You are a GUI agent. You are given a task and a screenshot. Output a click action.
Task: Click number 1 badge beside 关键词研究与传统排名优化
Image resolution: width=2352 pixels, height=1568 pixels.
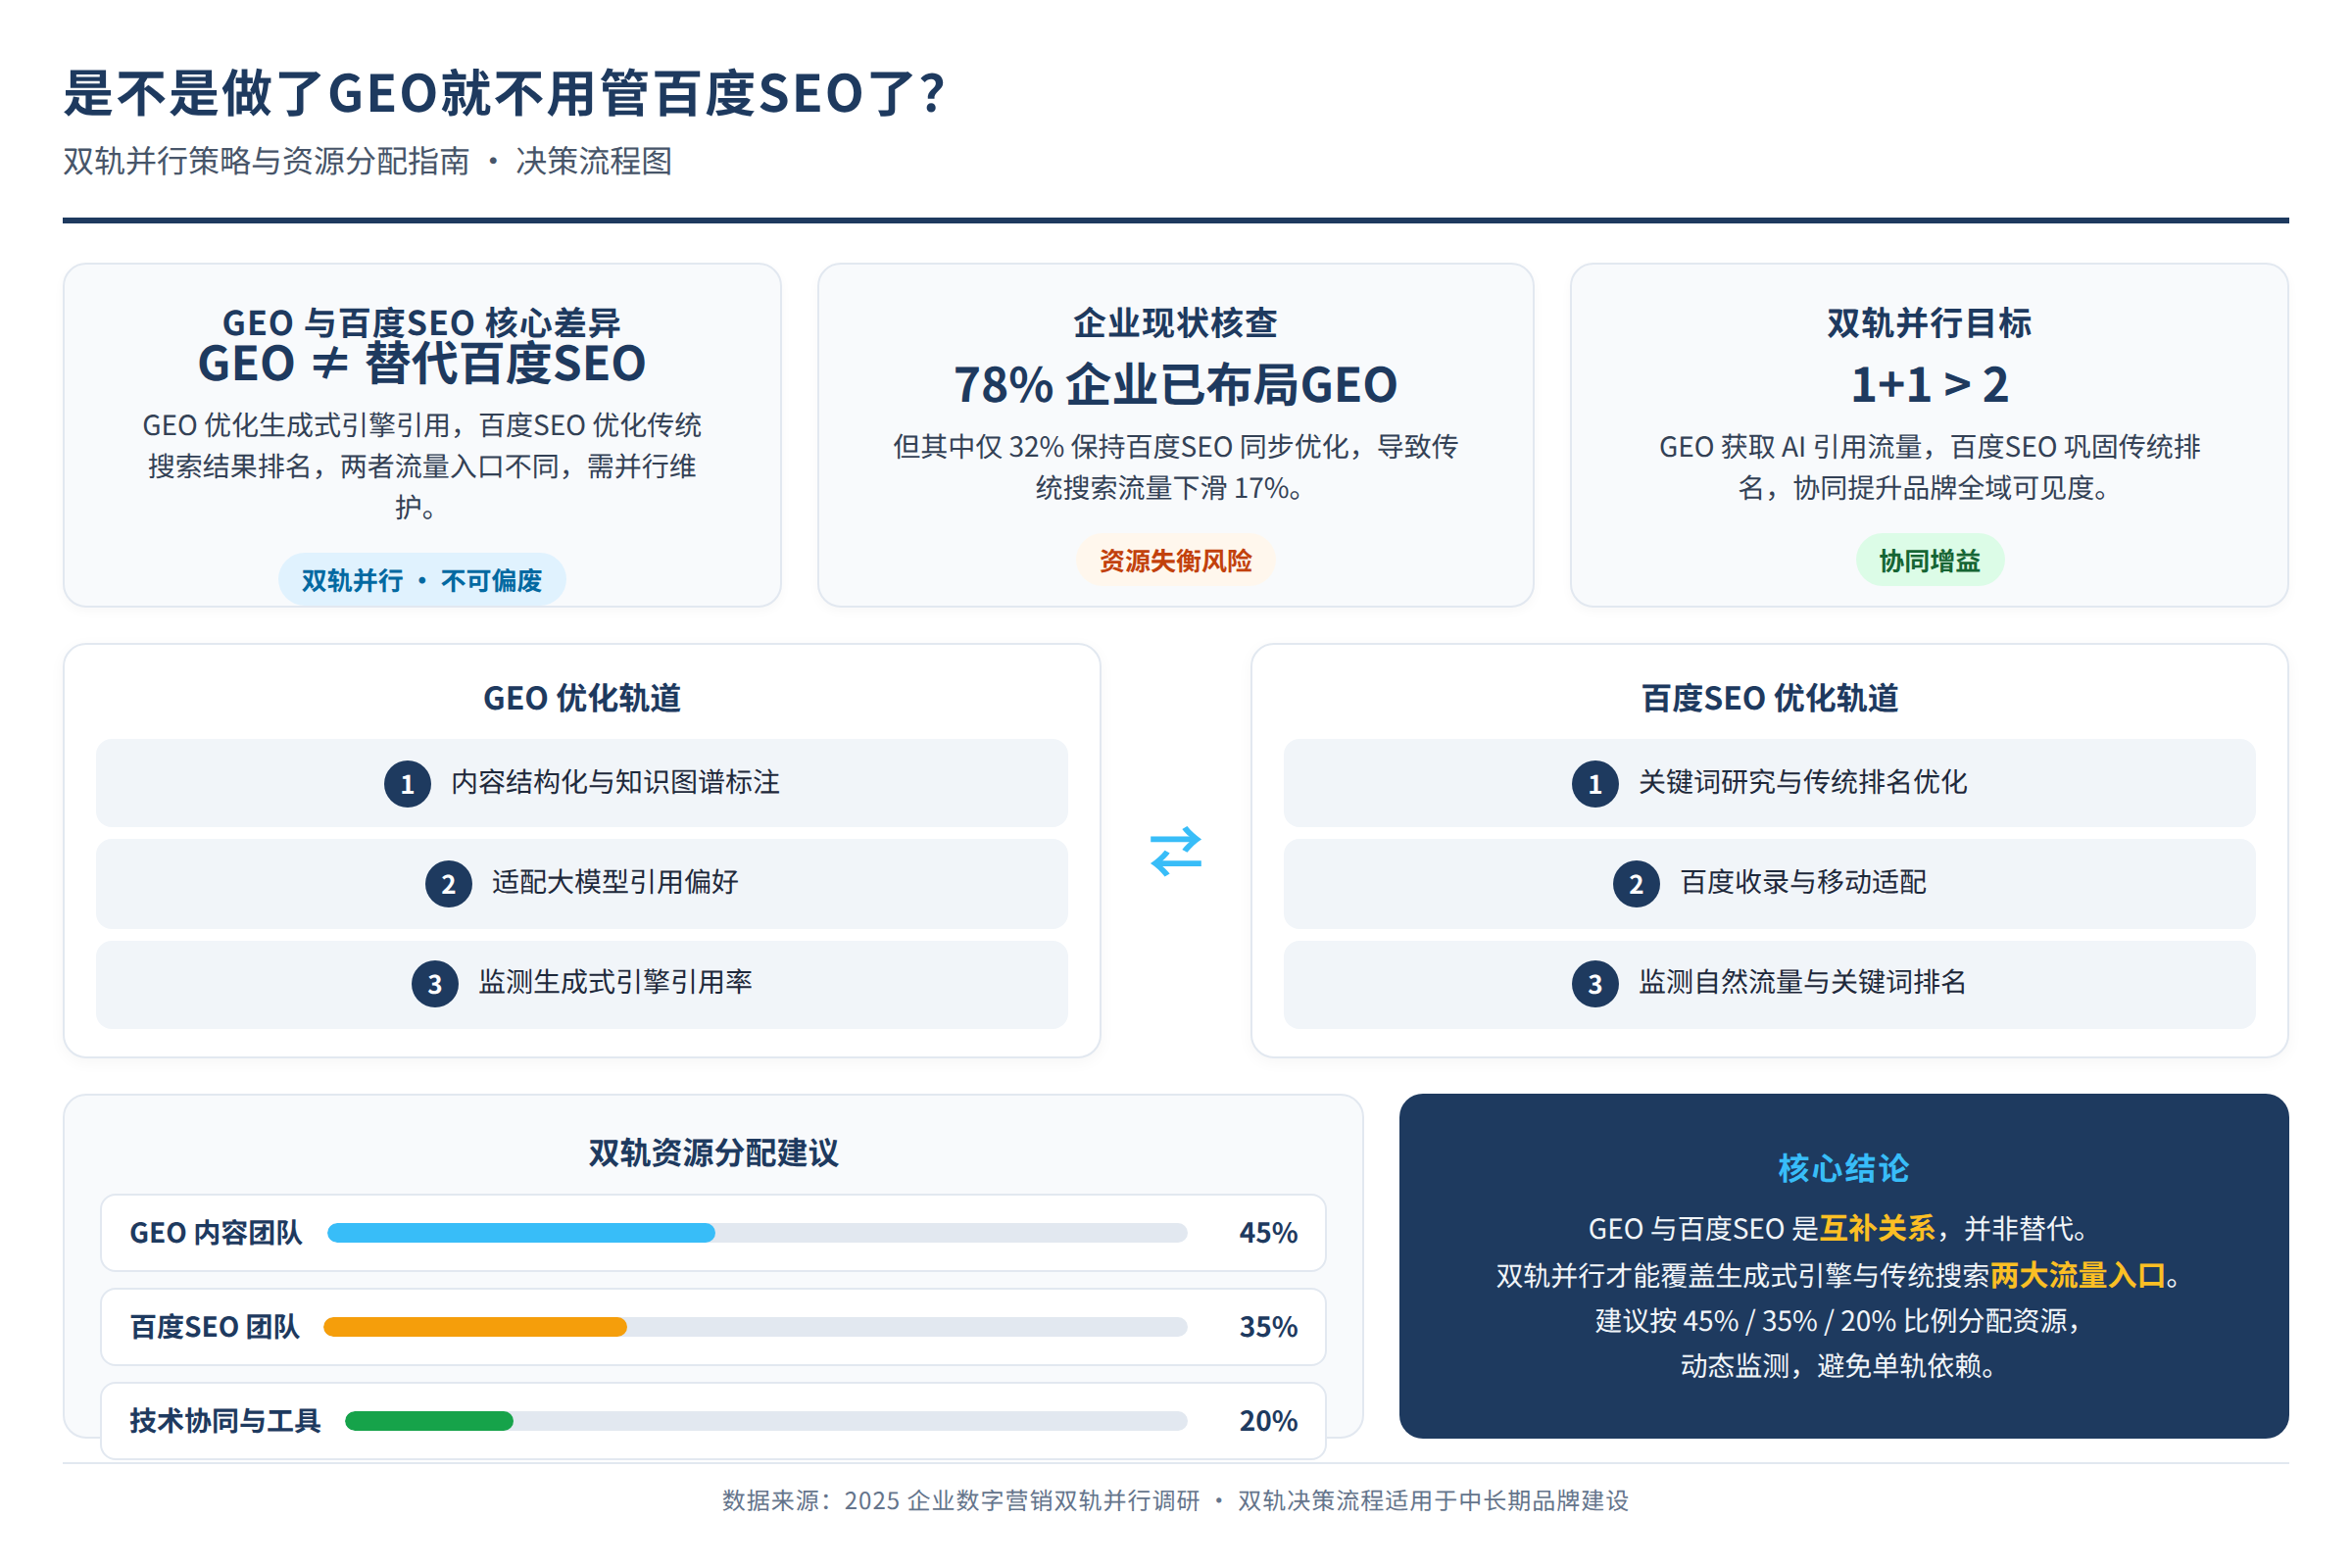[1595, 784]
